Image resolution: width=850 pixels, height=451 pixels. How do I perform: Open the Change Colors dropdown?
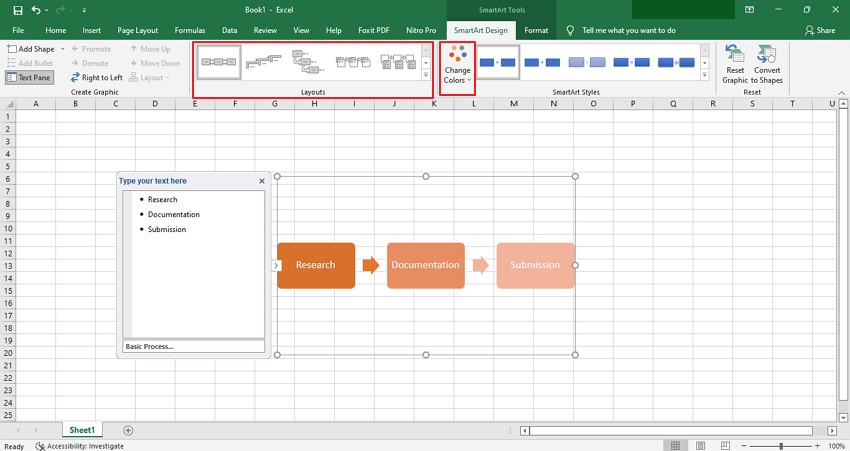[x=458, y=65]
